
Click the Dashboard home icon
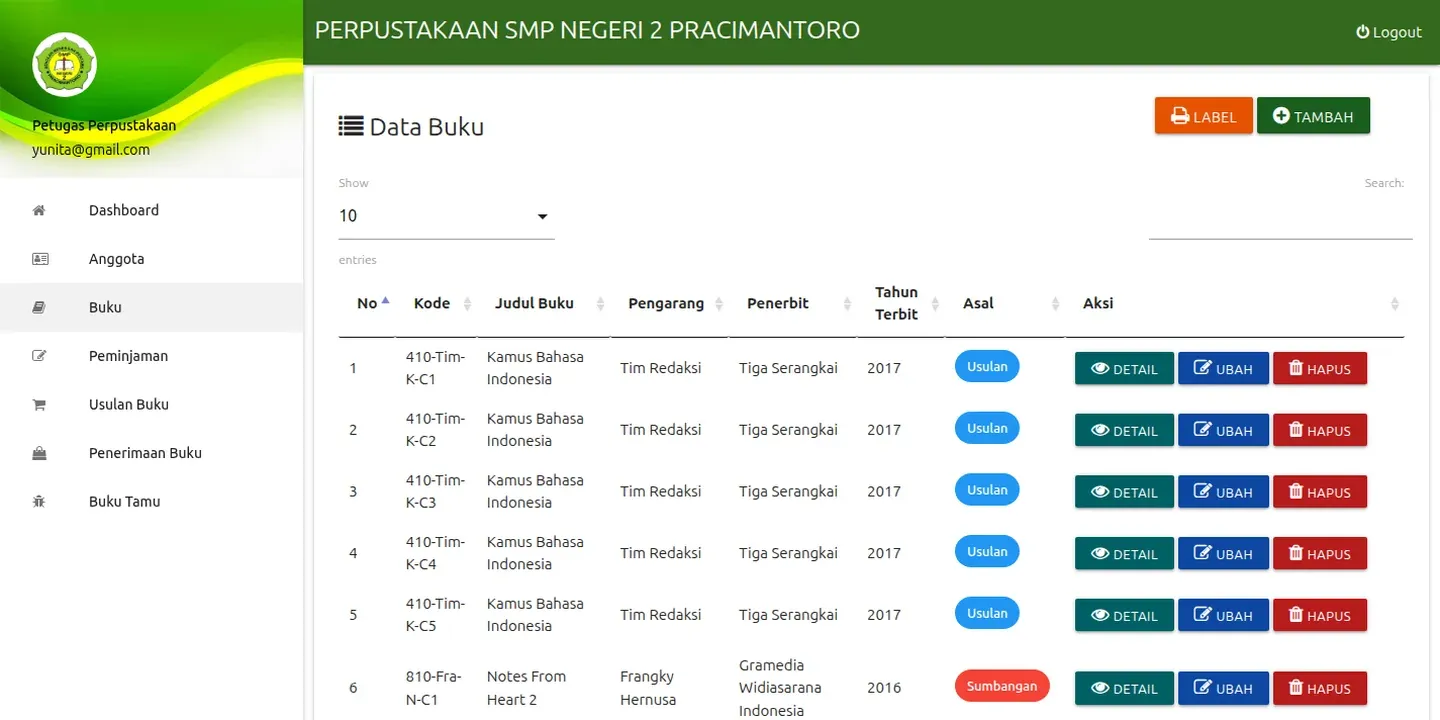(x=39, y=210)
